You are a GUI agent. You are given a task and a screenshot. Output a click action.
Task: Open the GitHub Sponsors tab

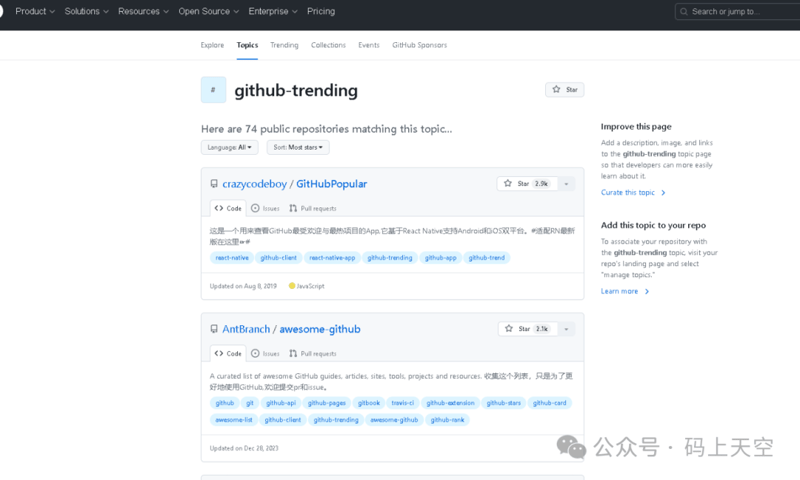tap(419, 45)
